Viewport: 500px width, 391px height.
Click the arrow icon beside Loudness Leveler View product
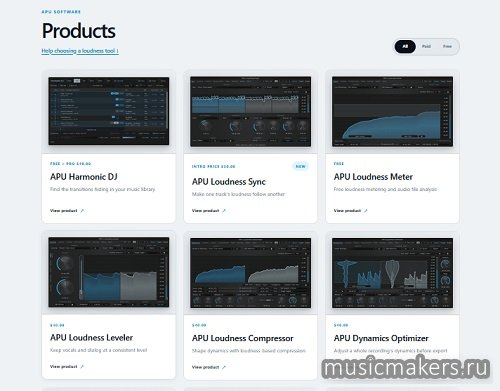click(x=82, y=367)
